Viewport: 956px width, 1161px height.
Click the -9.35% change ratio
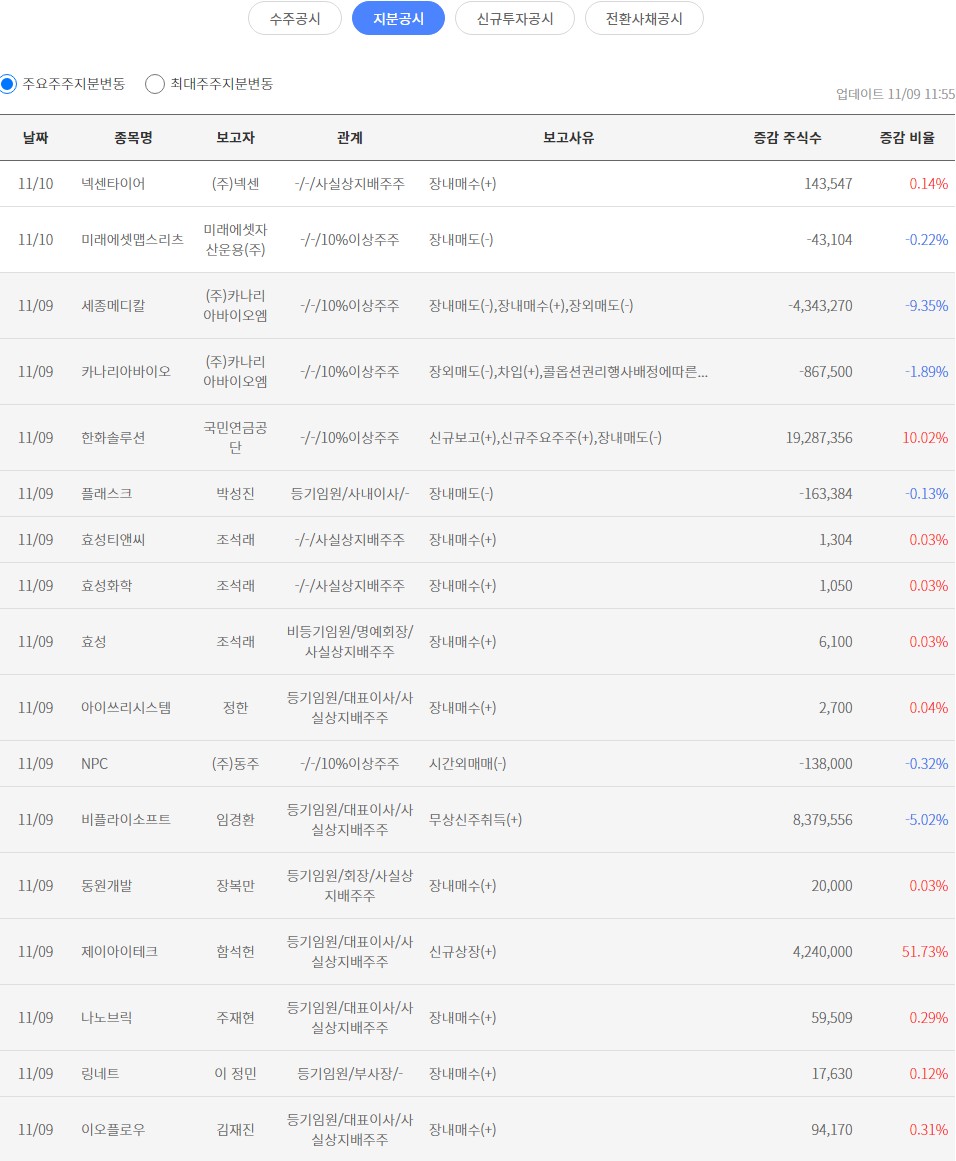tap(926, 306)
